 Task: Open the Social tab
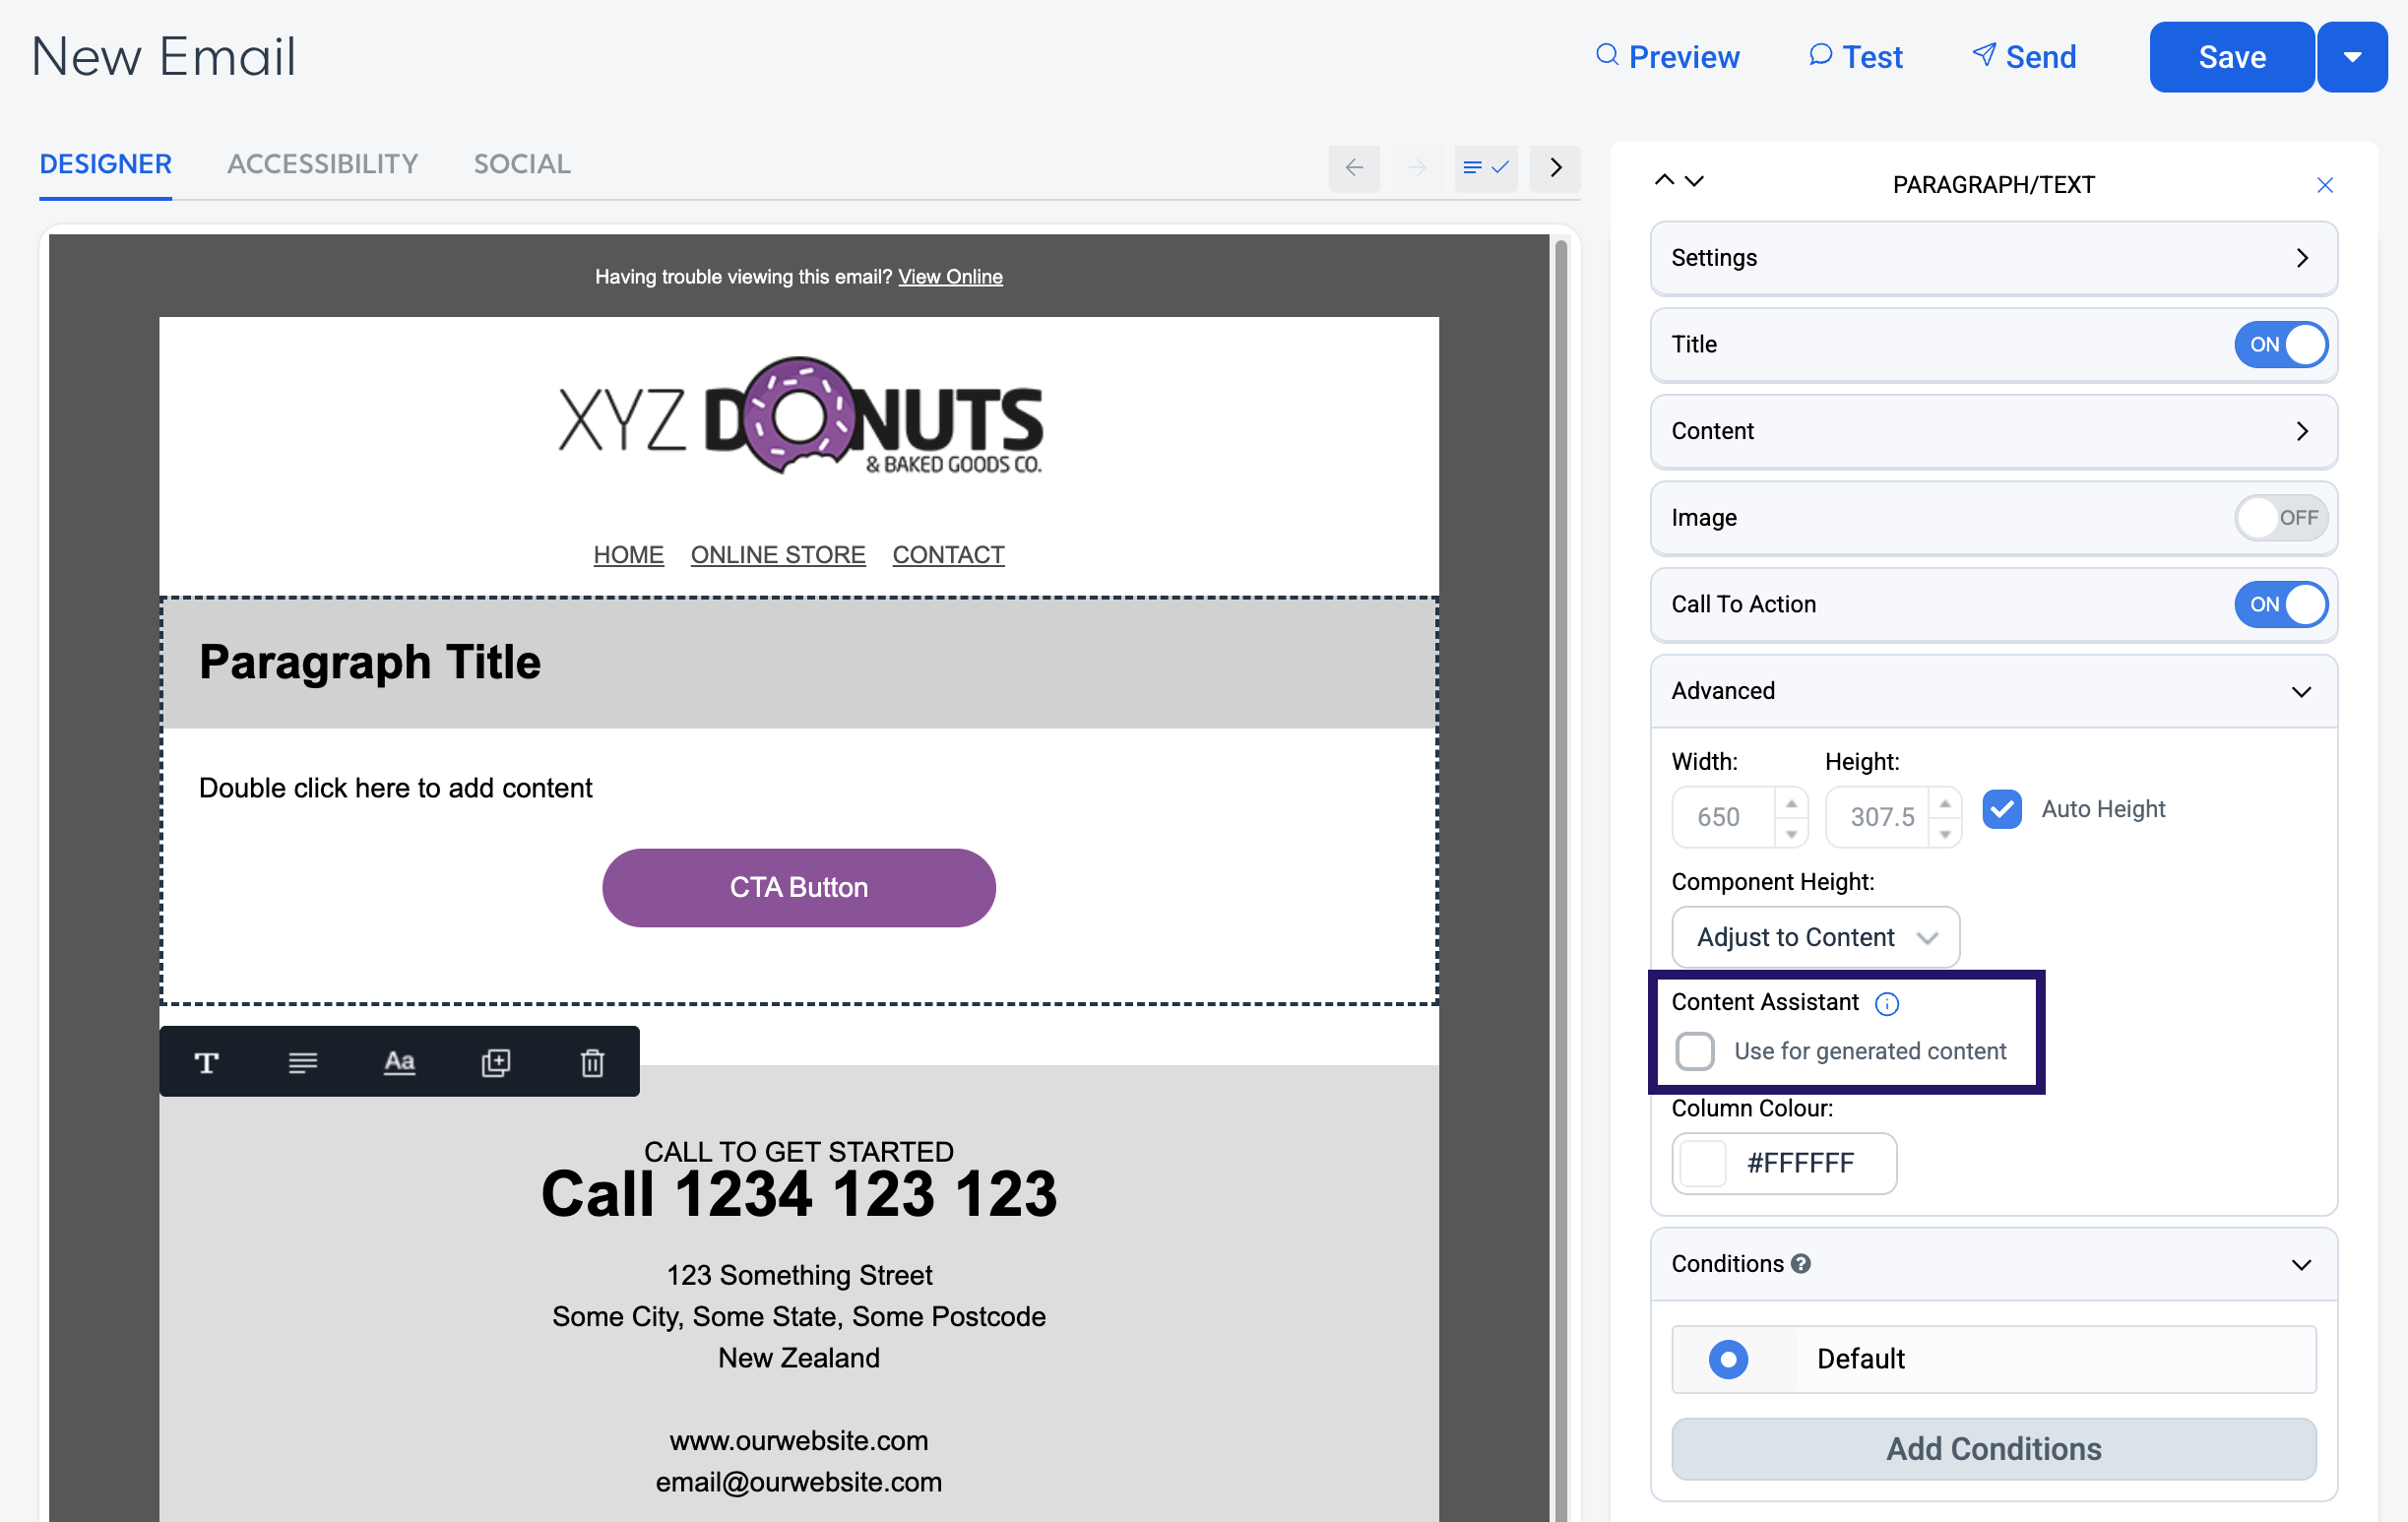(522, 164)
